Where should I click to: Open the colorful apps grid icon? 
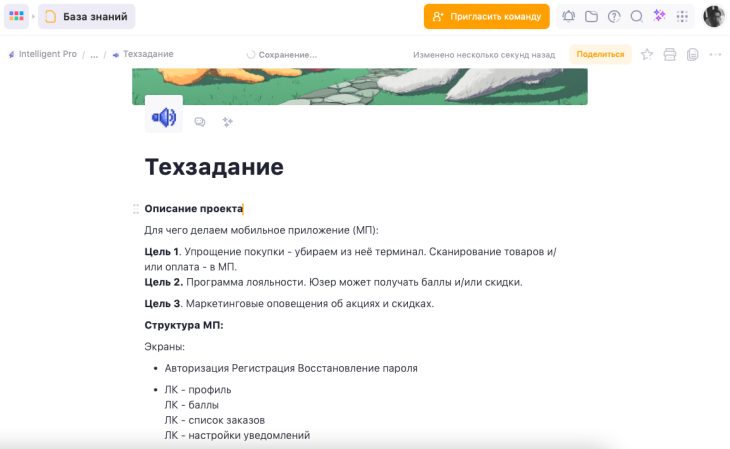click(16, 16)
